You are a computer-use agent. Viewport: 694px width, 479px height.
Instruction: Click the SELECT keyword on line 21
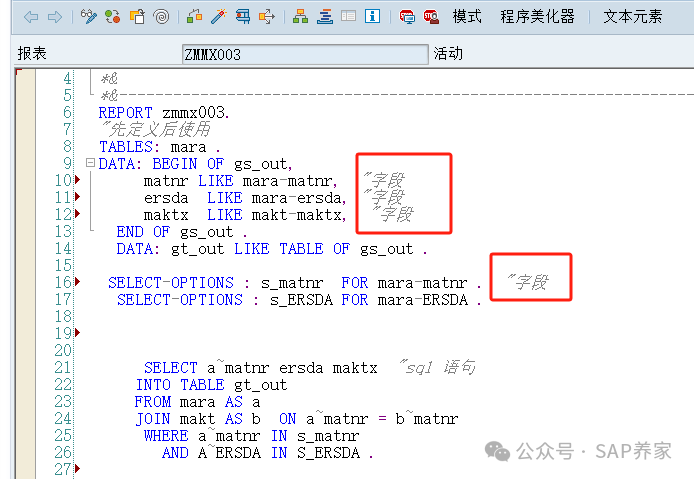tap(170, 367)
